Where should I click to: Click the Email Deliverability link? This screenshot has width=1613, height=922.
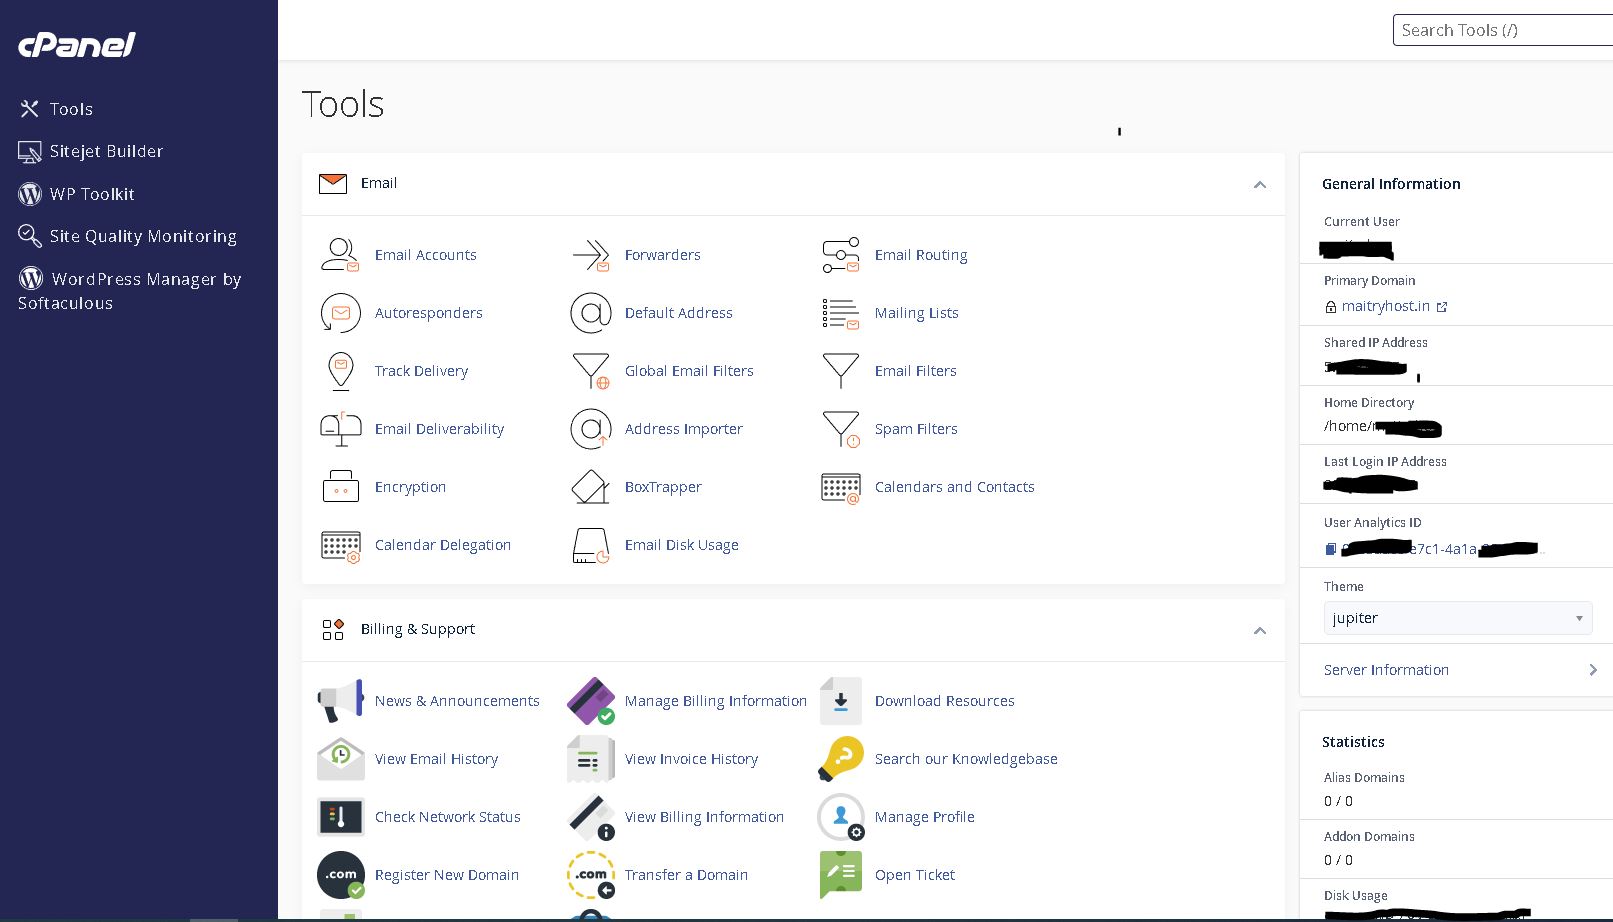(x=439, y=429)
